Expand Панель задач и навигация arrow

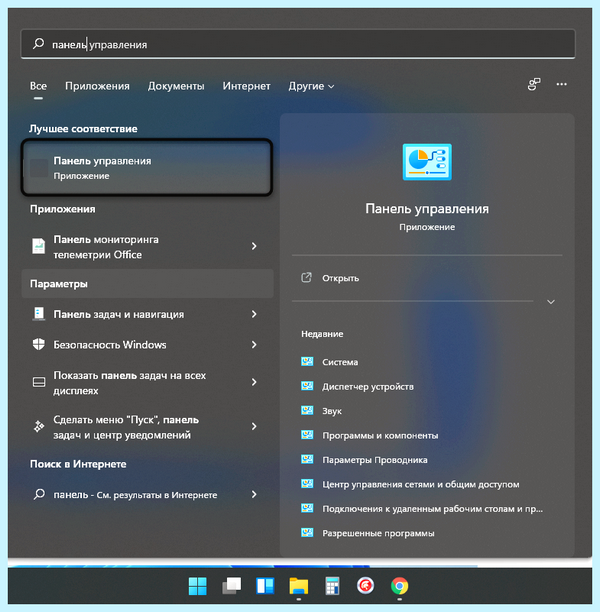click(254, 314)
